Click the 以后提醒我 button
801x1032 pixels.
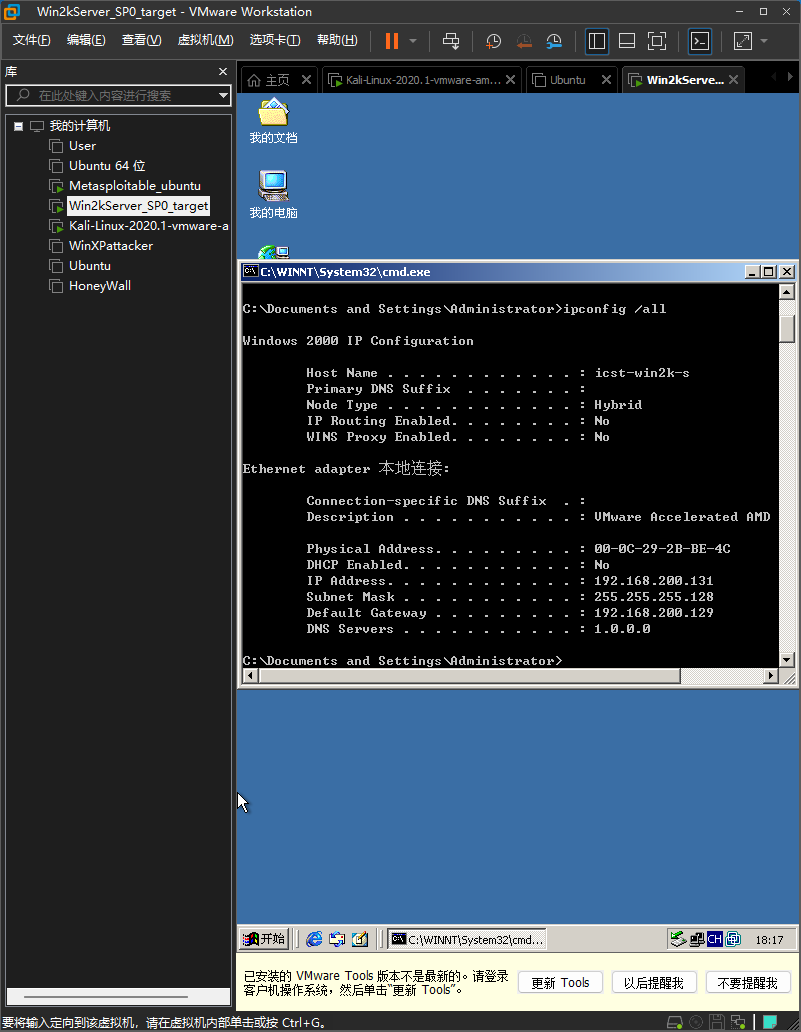point(654,983)
